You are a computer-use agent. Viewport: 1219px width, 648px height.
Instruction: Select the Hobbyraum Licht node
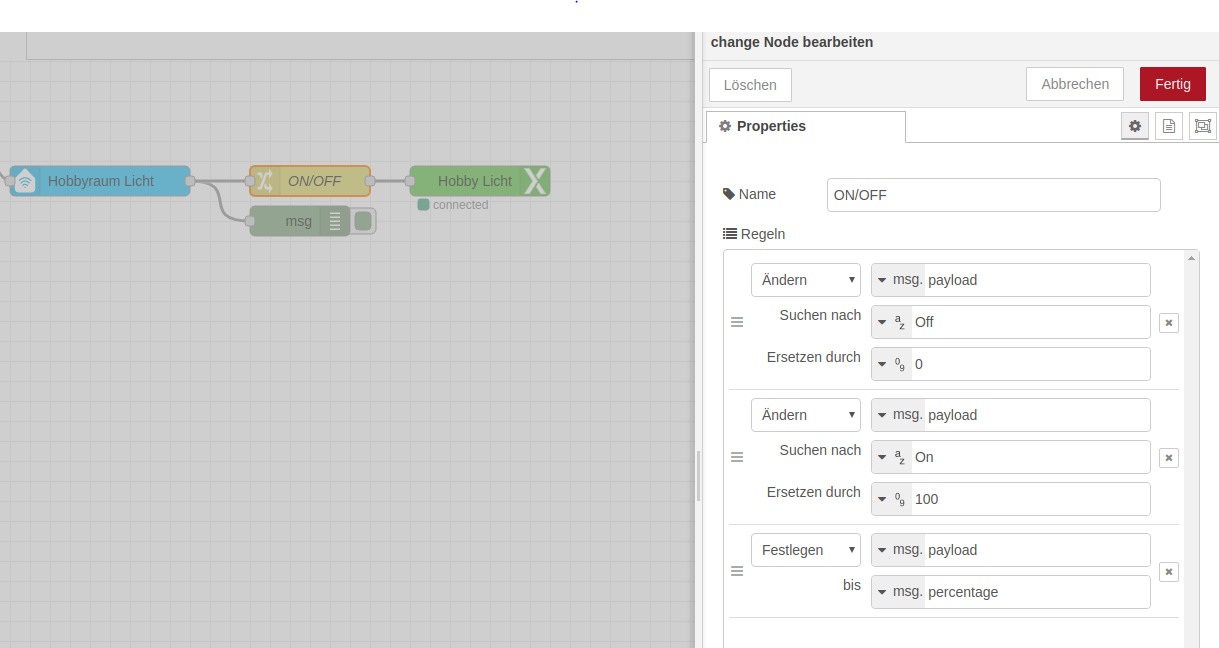coord(100,181)
